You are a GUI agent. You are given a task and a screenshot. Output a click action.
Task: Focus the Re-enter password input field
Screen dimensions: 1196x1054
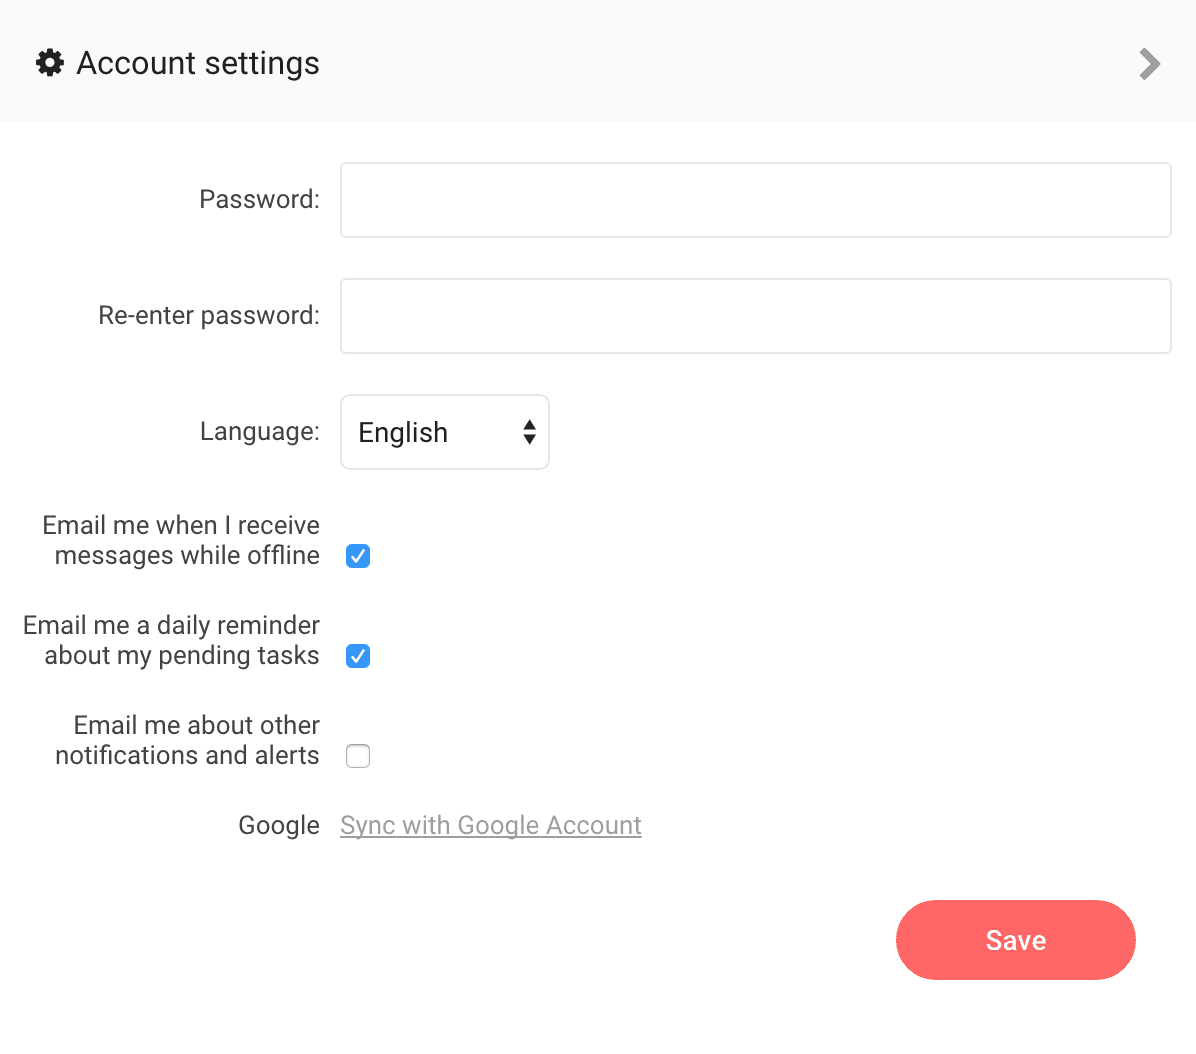[x=755, y=316]
